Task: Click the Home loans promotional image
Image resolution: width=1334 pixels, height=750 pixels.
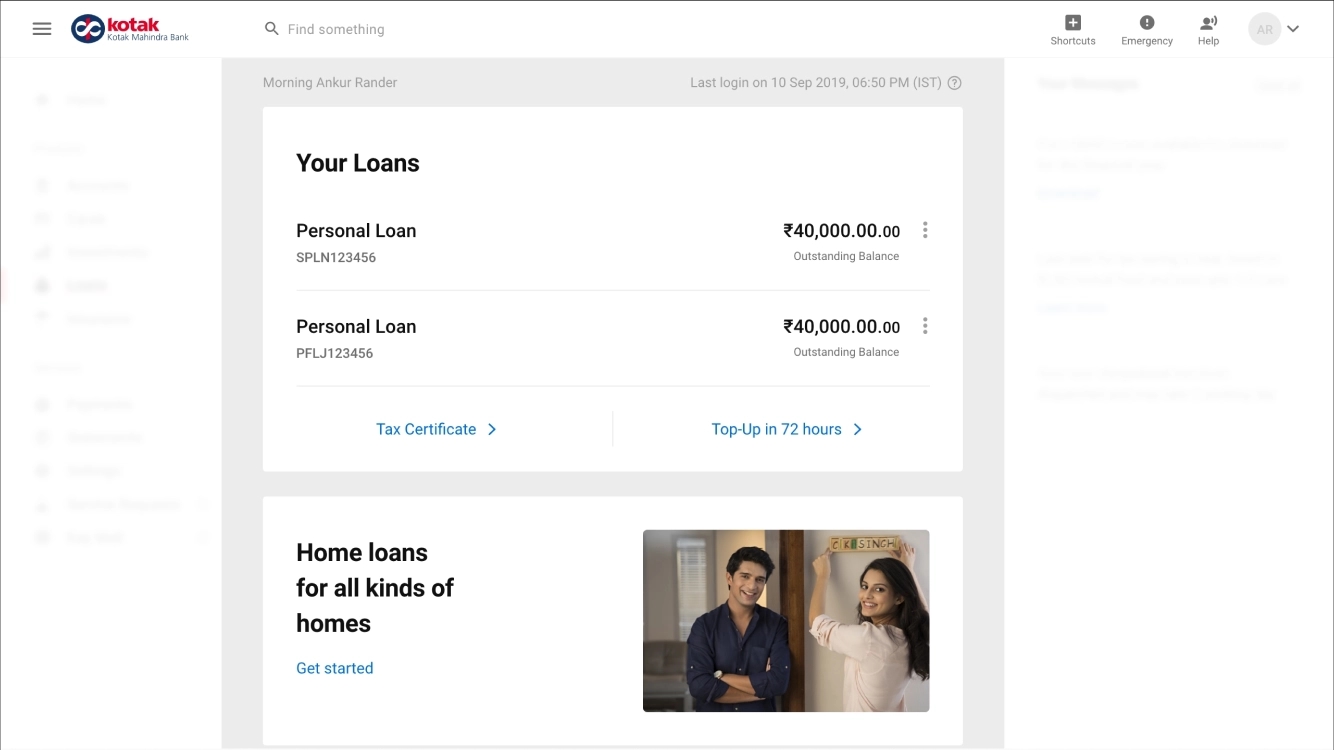Action: point(786,620)
